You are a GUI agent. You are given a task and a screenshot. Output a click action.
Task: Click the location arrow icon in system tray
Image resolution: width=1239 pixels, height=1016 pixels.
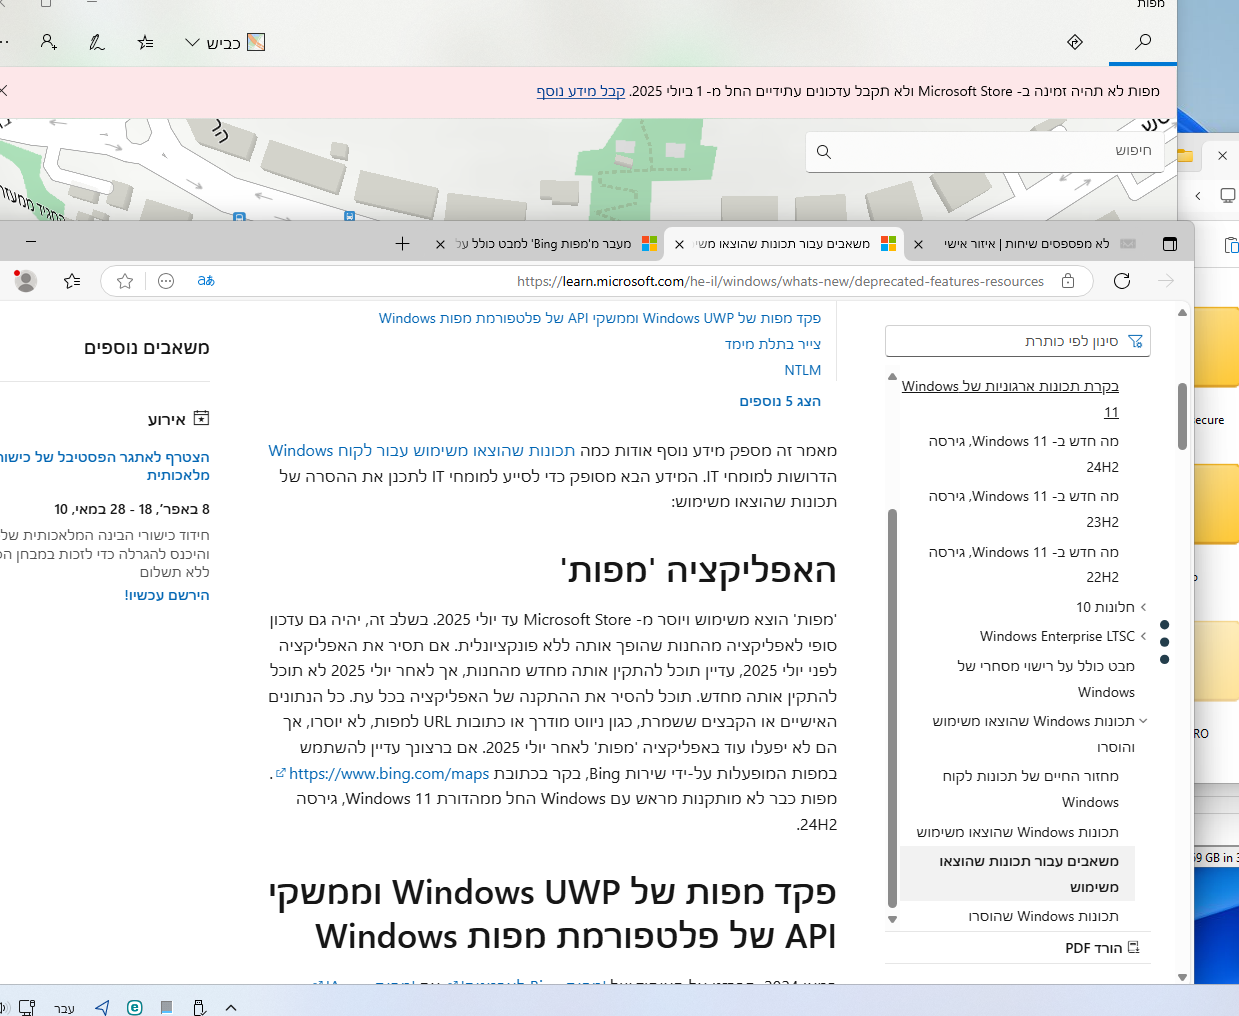pyautogui.click(x=102, y=1007)
